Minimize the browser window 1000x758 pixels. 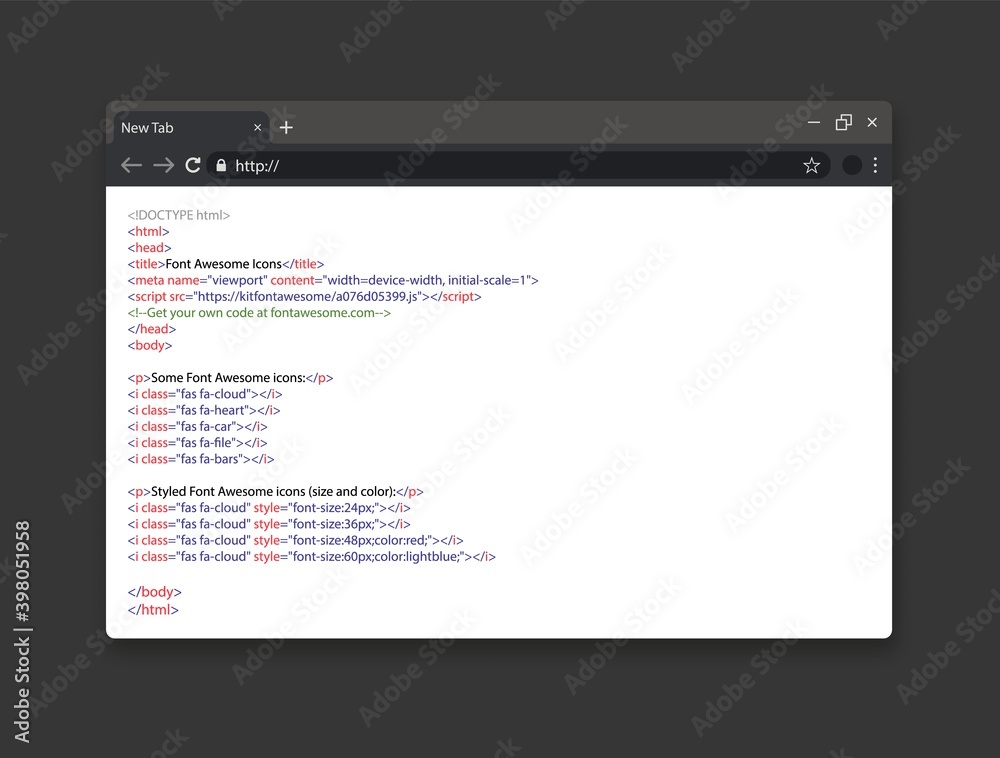814,122
